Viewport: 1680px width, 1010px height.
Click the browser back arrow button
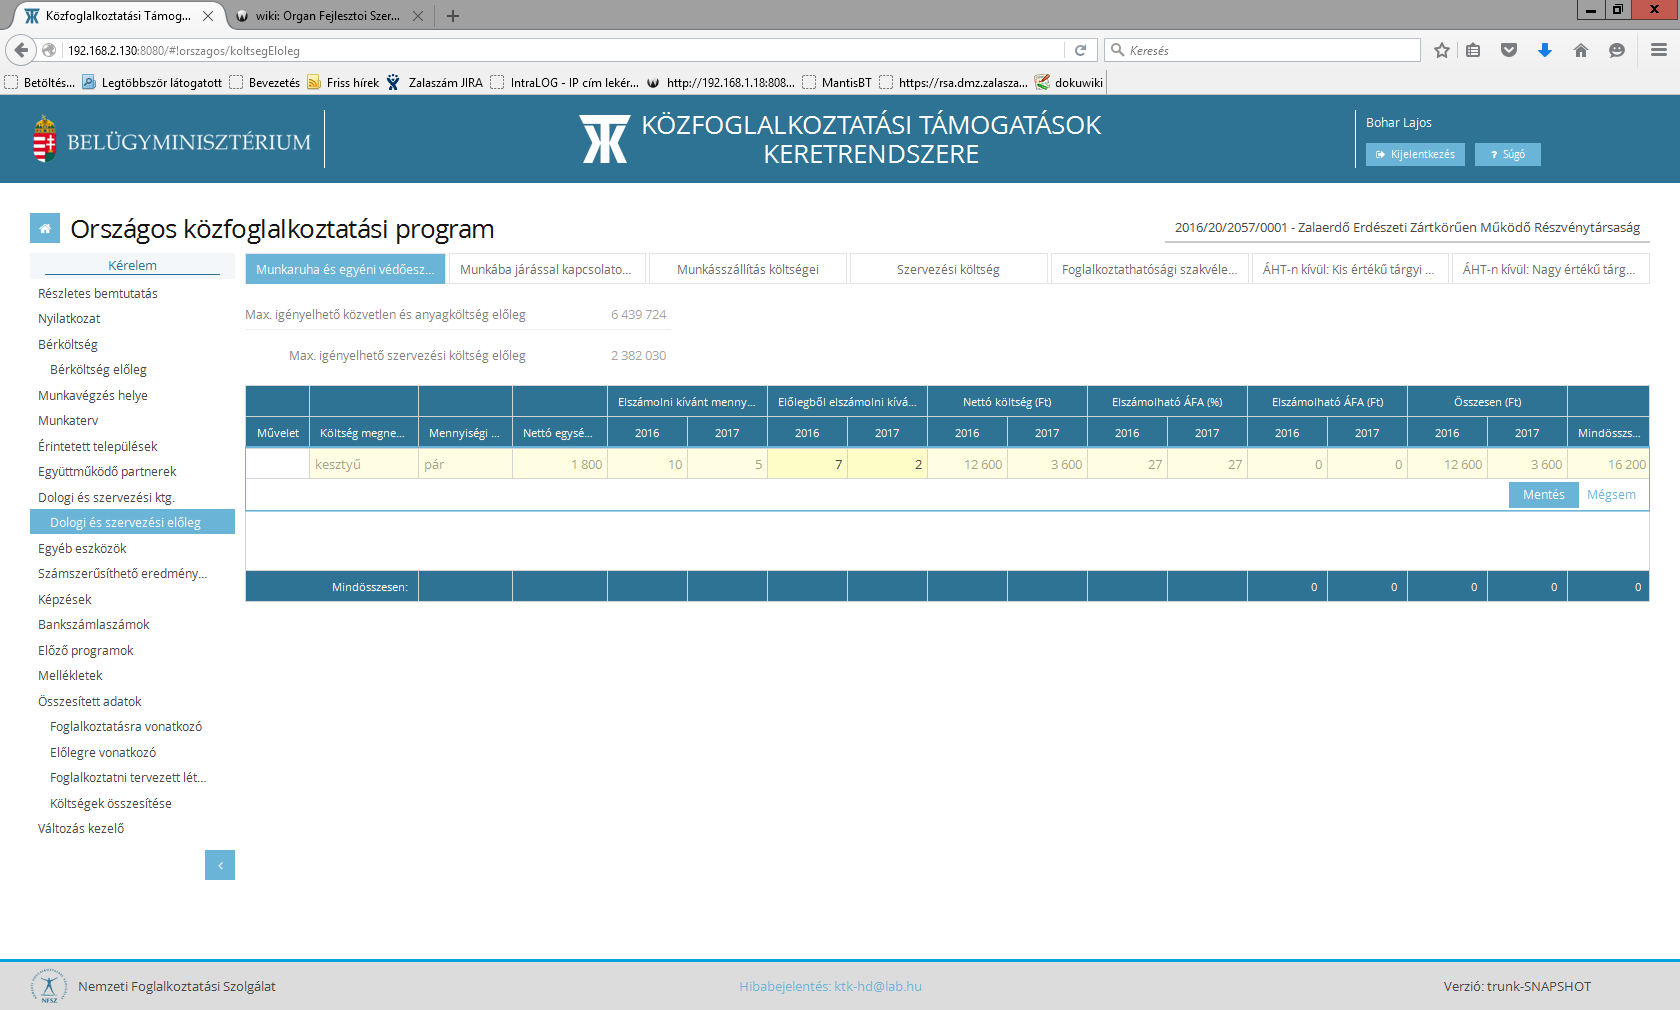[x=21, y=50]
